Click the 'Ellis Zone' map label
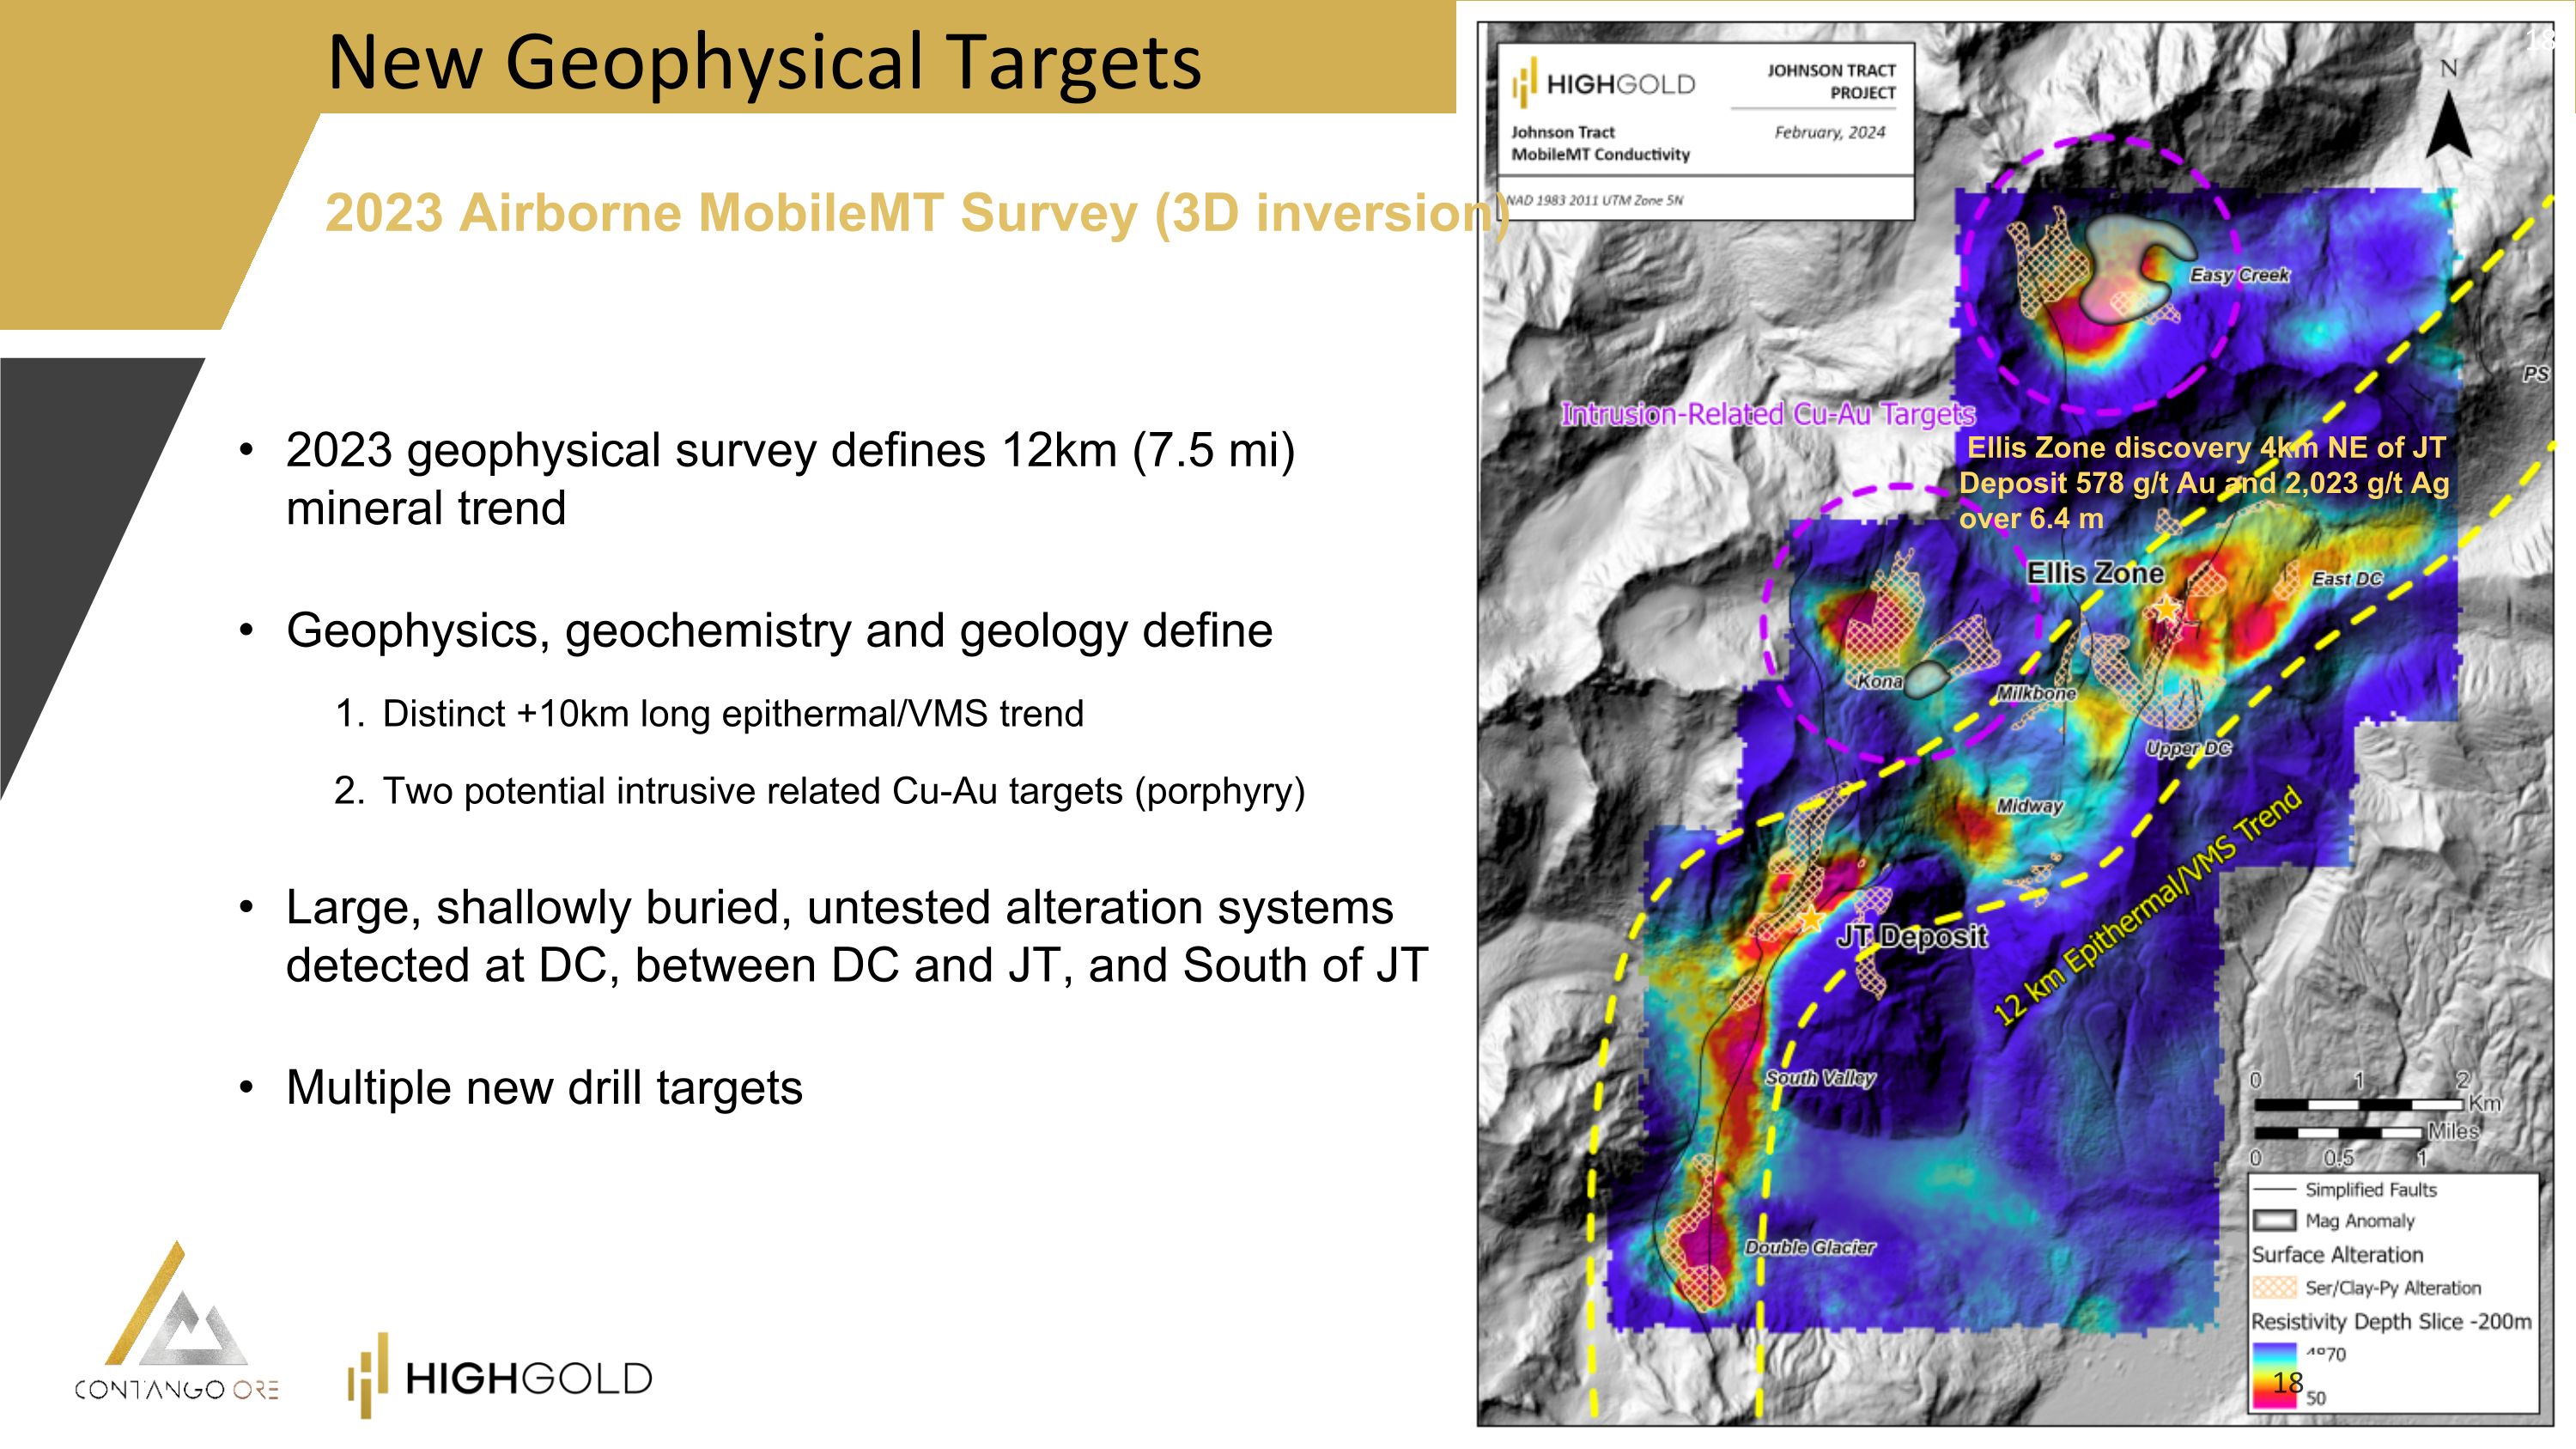The width and height of the screenshot is (2576, 1449). (x=2095, y=573)
